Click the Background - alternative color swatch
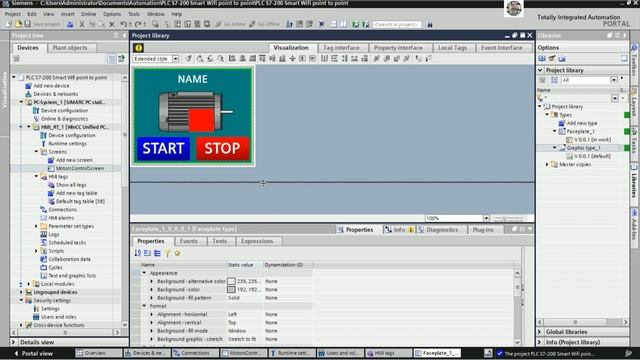This screenshot has width=640, height=360. coord(231,281)
